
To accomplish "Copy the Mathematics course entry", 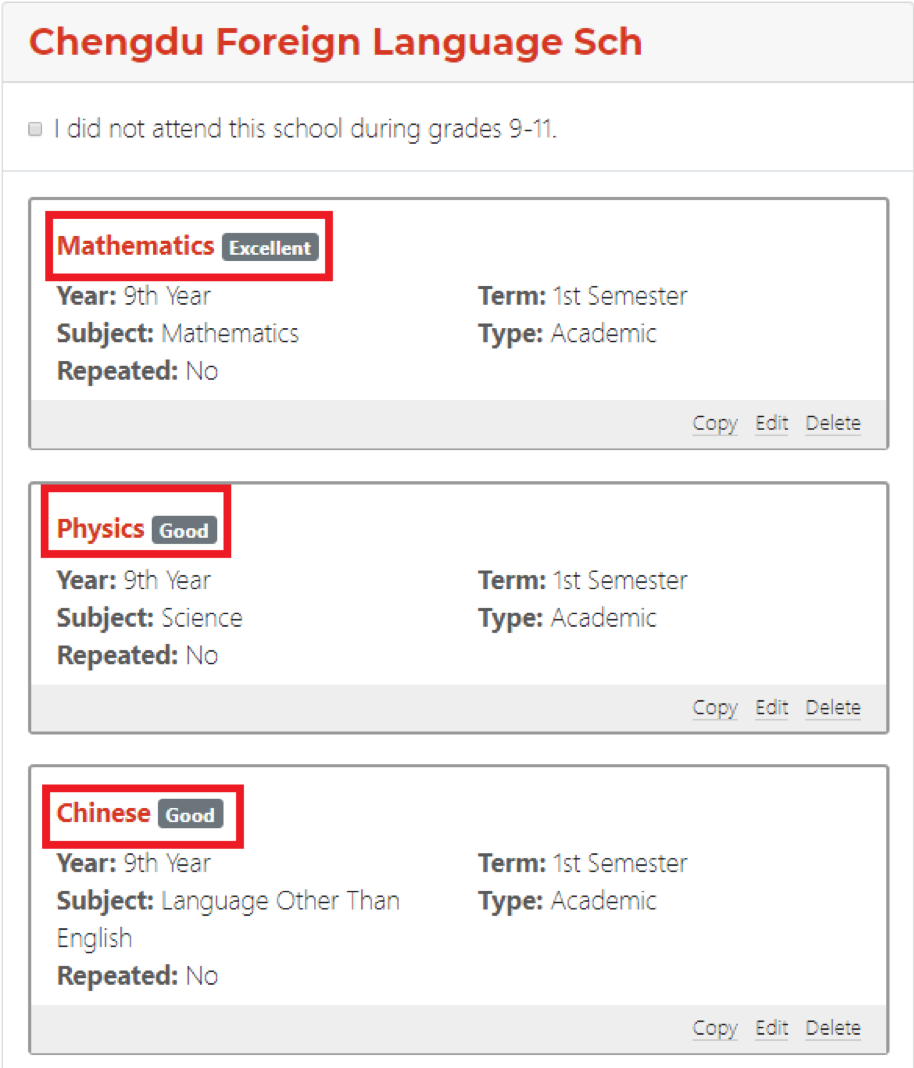I will point(715,423).
